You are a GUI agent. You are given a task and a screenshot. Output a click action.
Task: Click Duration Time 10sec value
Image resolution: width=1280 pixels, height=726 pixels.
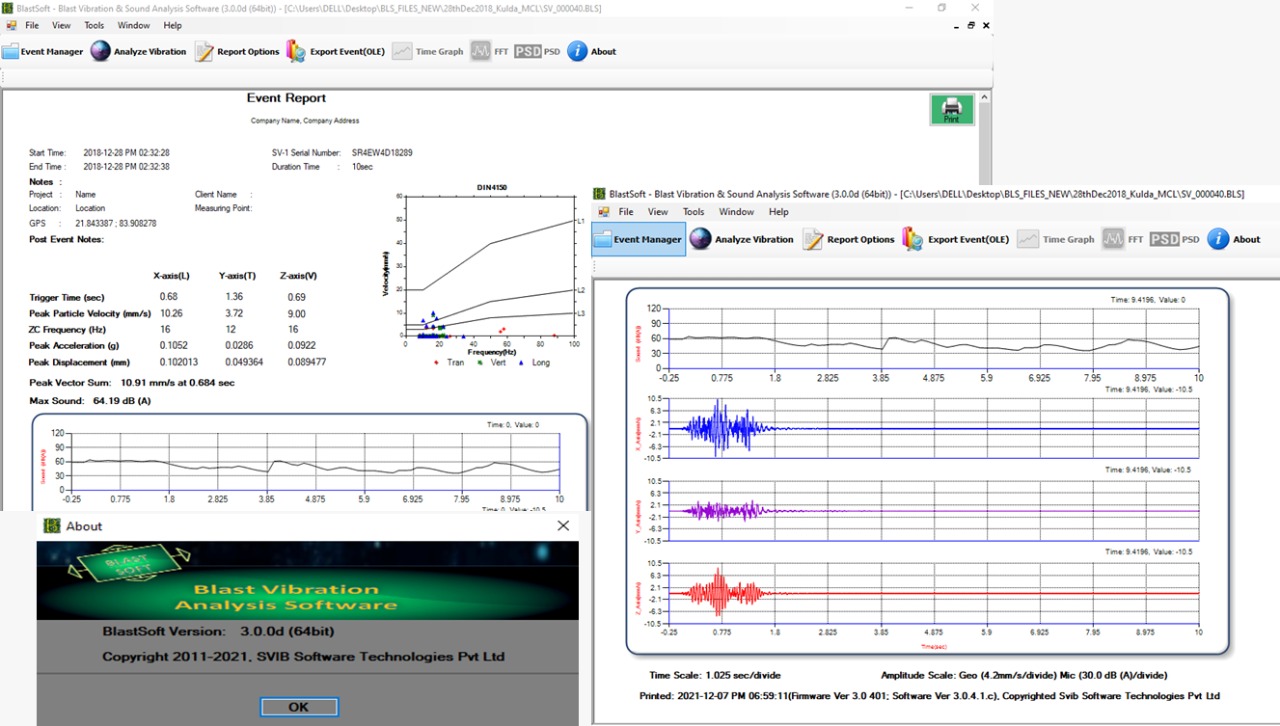[x=363, y=167]
